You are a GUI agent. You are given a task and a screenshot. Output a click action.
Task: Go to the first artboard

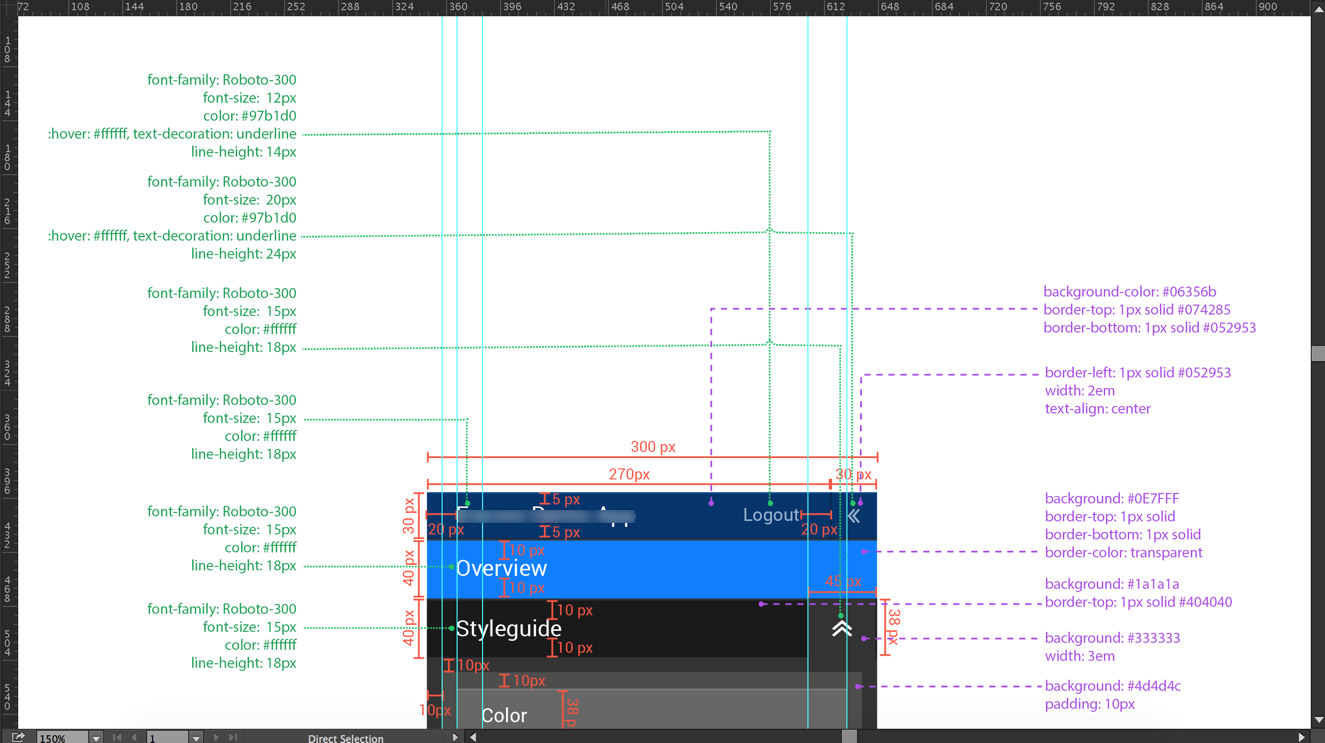pos(117,737)
